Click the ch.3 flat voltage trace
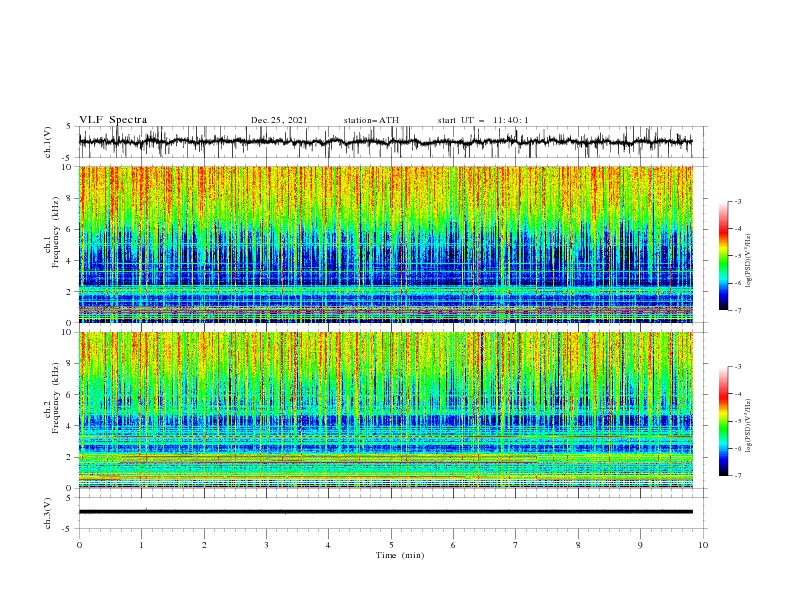The width and height of the screenshot is (792, 612). click(x=386, y=512)
